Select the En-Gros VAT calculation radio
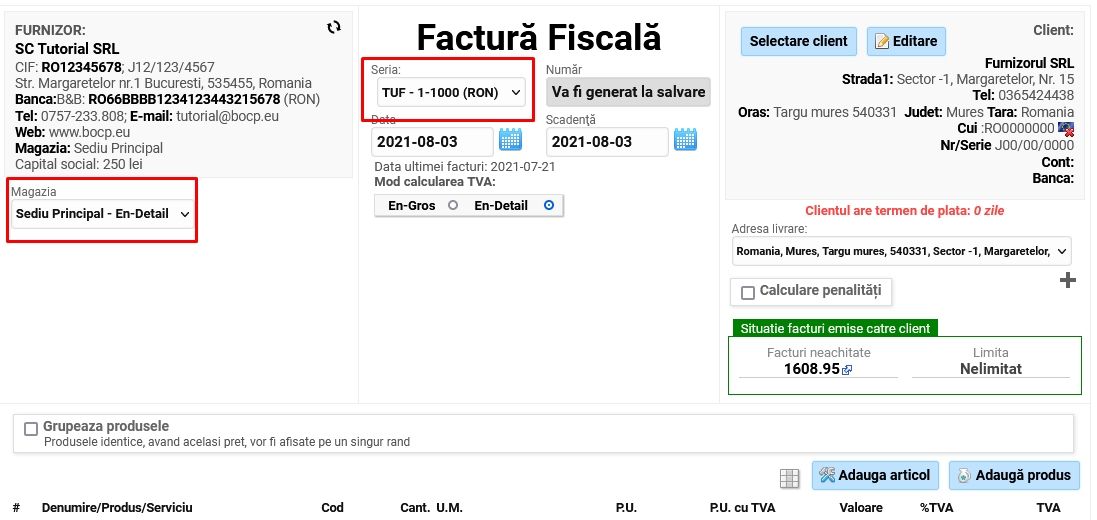Image resolution: width=1097 pixels, height=520 pixels. coord(453,206)
